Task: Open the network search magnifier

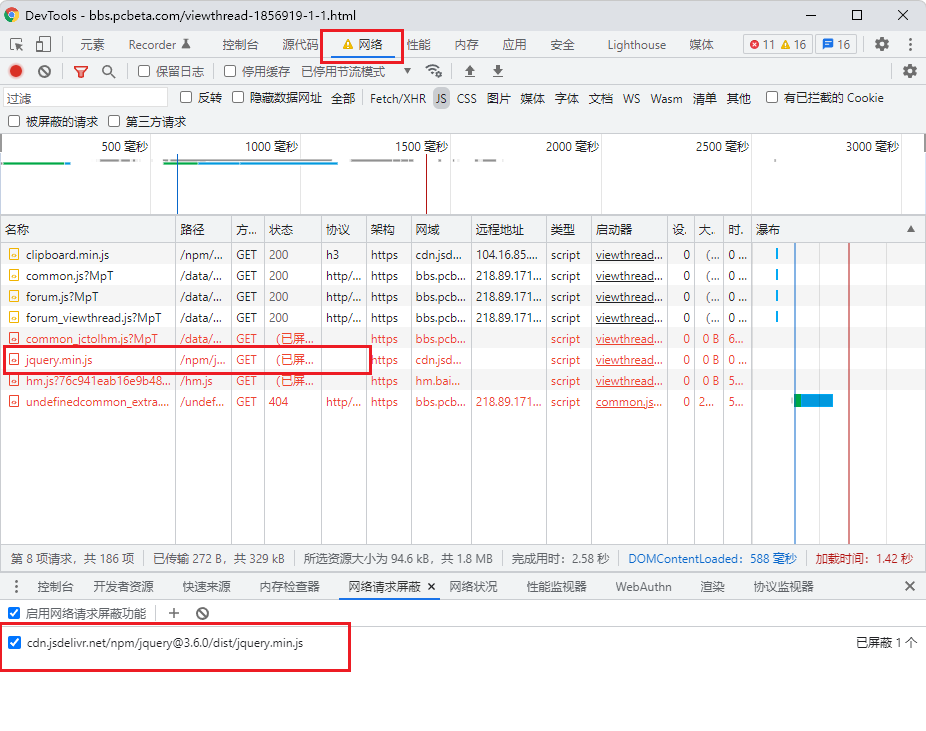Action: (x=108, y=71)
